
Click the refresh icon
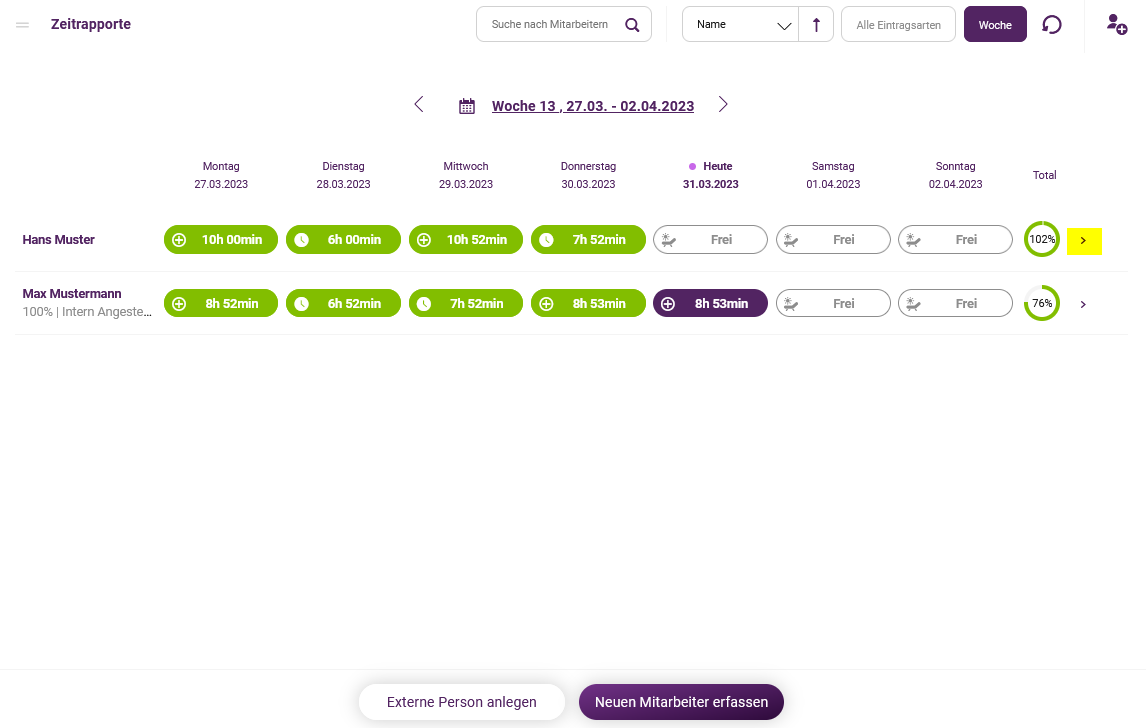[x=1051, y=25]
